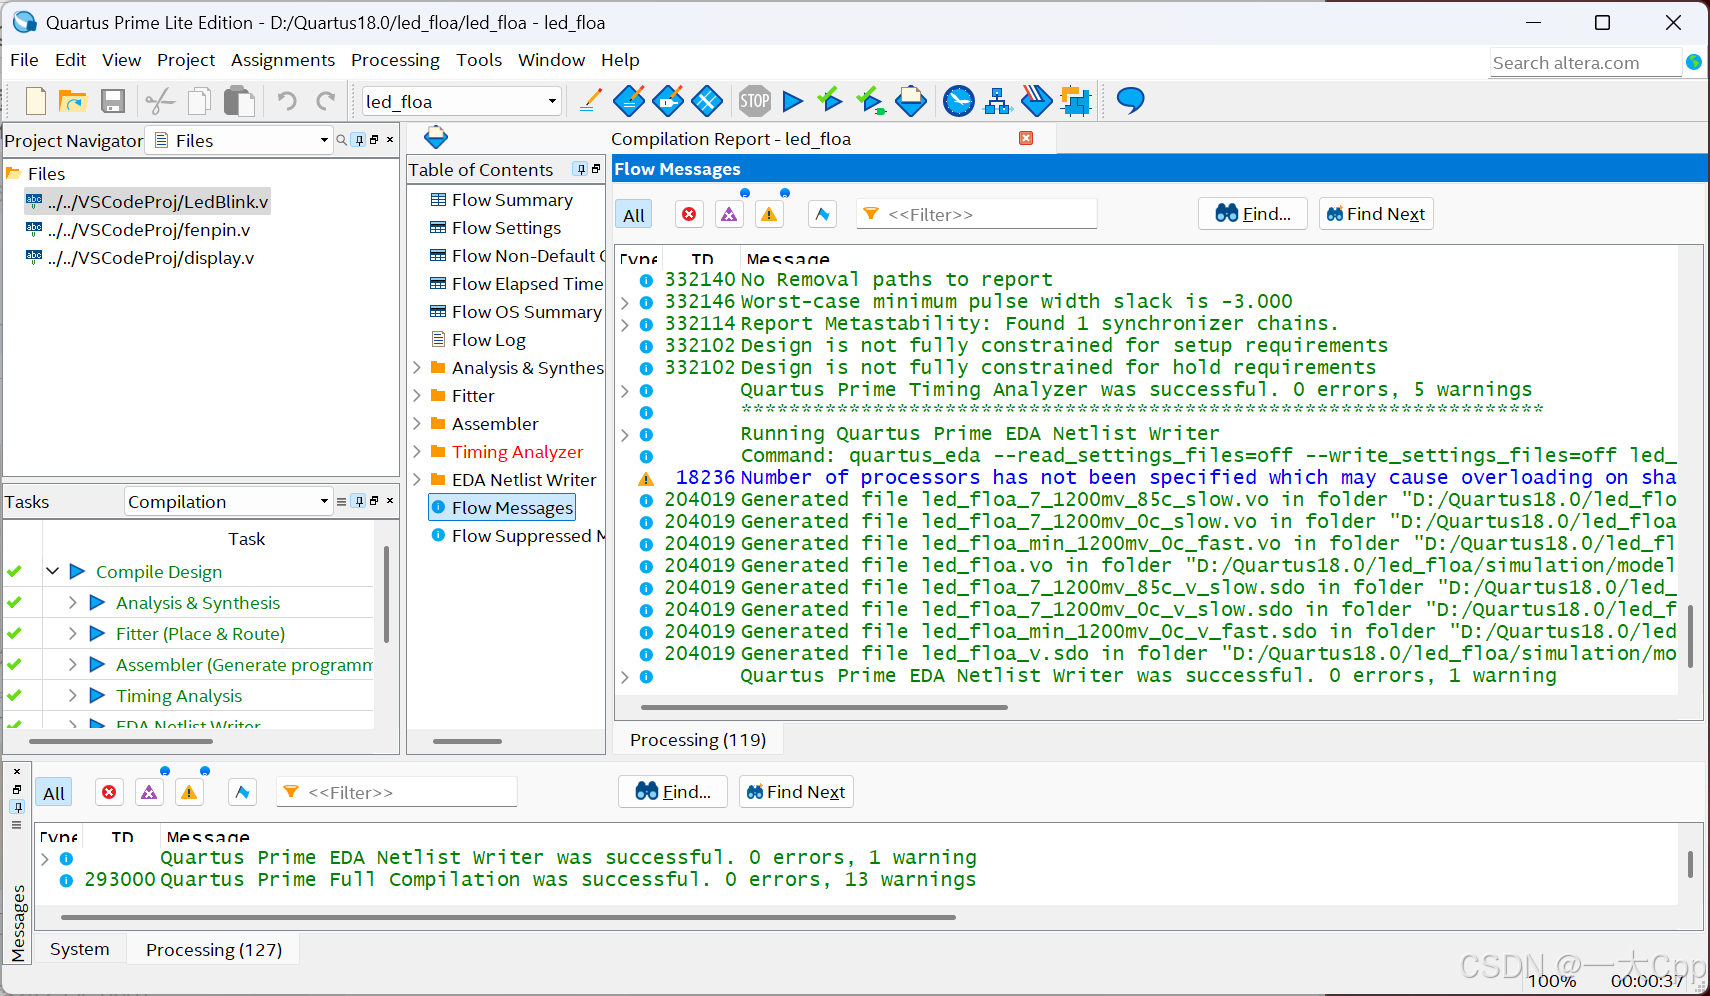Click the Intel globe icon next to search
1710x996 pixels.
pyautogui.click(x=1694, y=62)
